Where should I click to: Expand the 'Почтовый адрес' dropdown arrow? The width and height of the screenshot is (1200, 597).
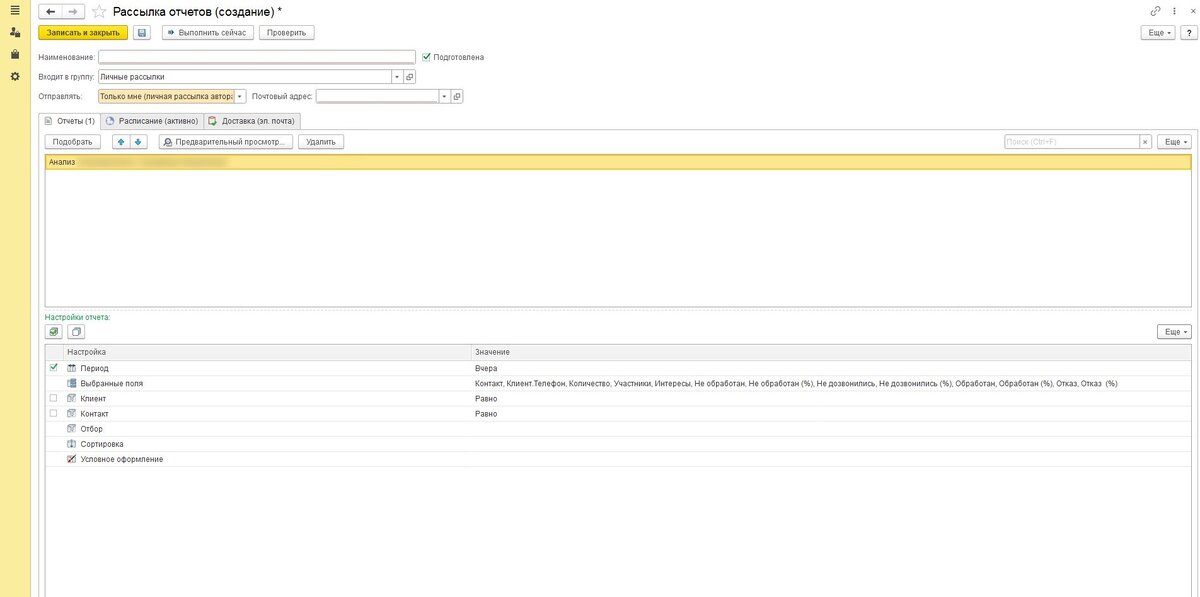tap(445, 97)
